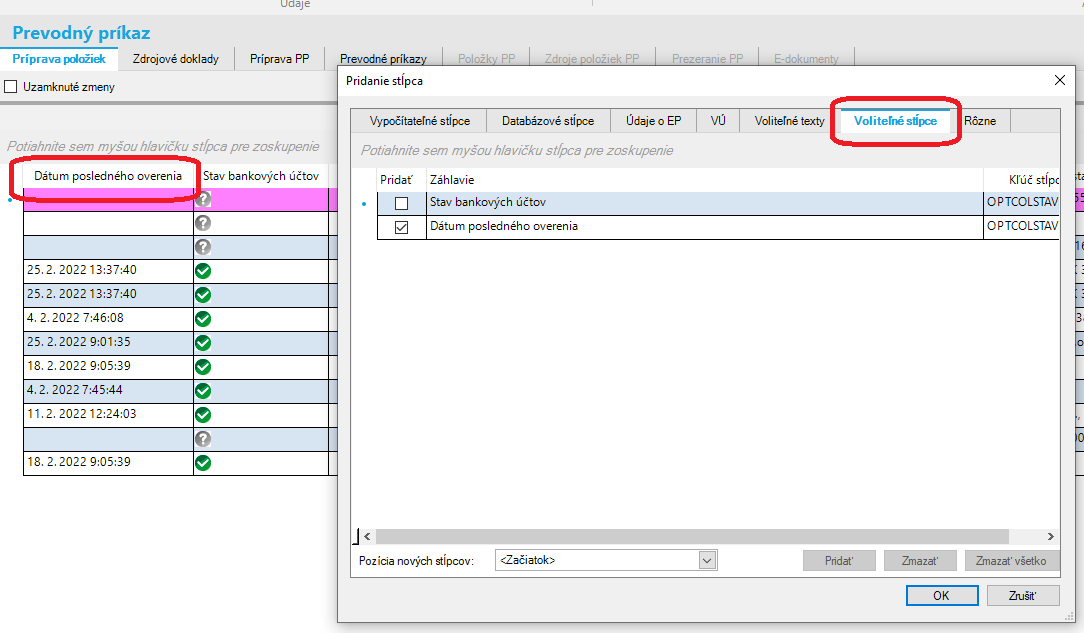Screen dimensions: 1084x633
Task: Click green checkmark beside 4. 2. 2022 7:45:44
Action: pyautogui.click(x=203, y=391)
